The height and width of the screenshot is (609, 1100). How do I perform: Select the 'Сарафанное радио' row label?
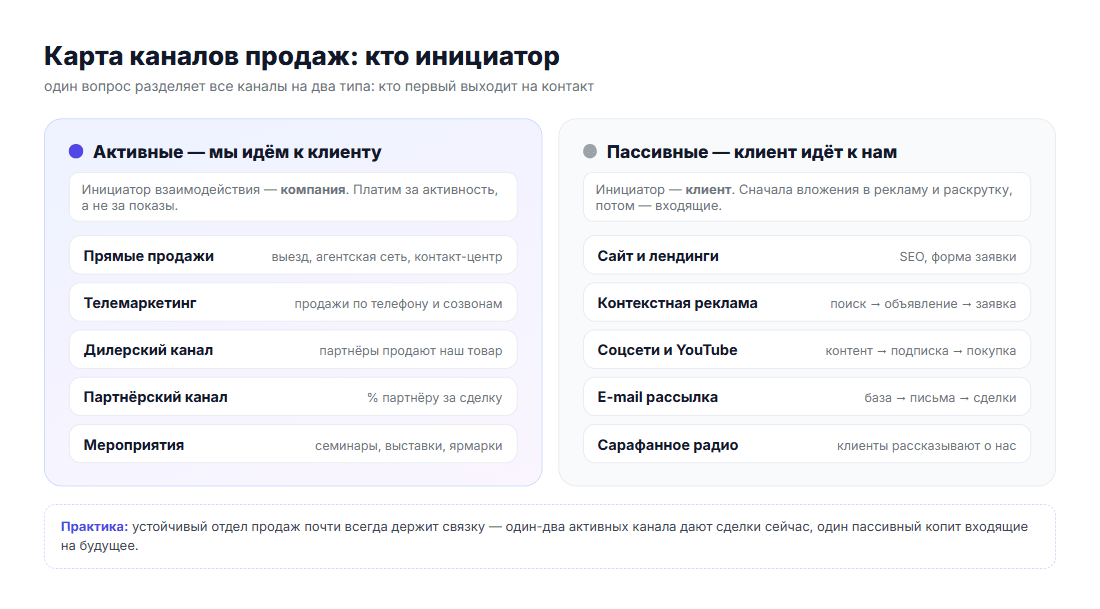[668, 445]
